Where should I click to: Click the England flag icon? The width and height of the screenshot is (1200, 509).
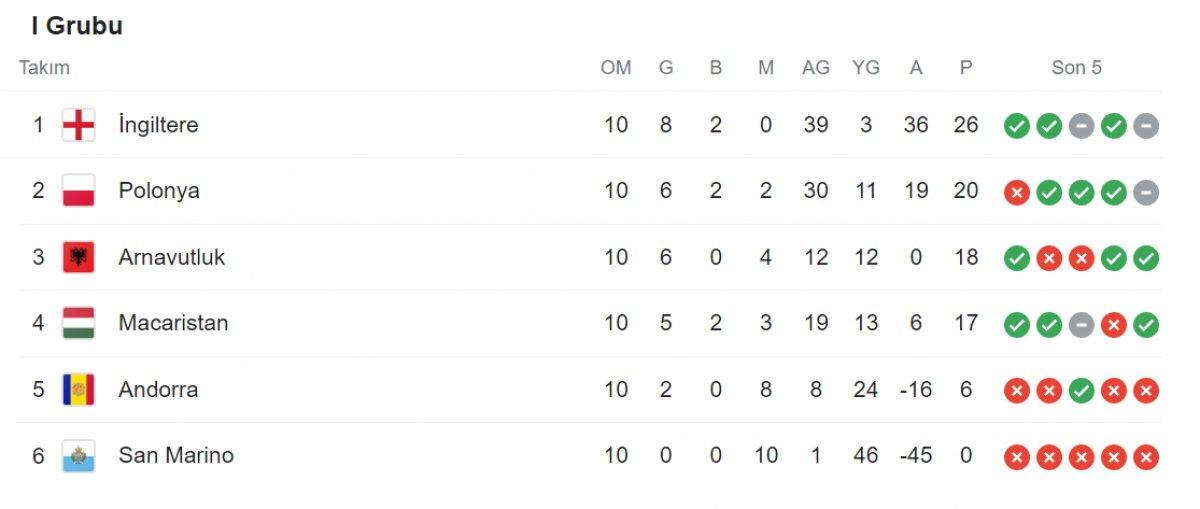click(78, 125)
